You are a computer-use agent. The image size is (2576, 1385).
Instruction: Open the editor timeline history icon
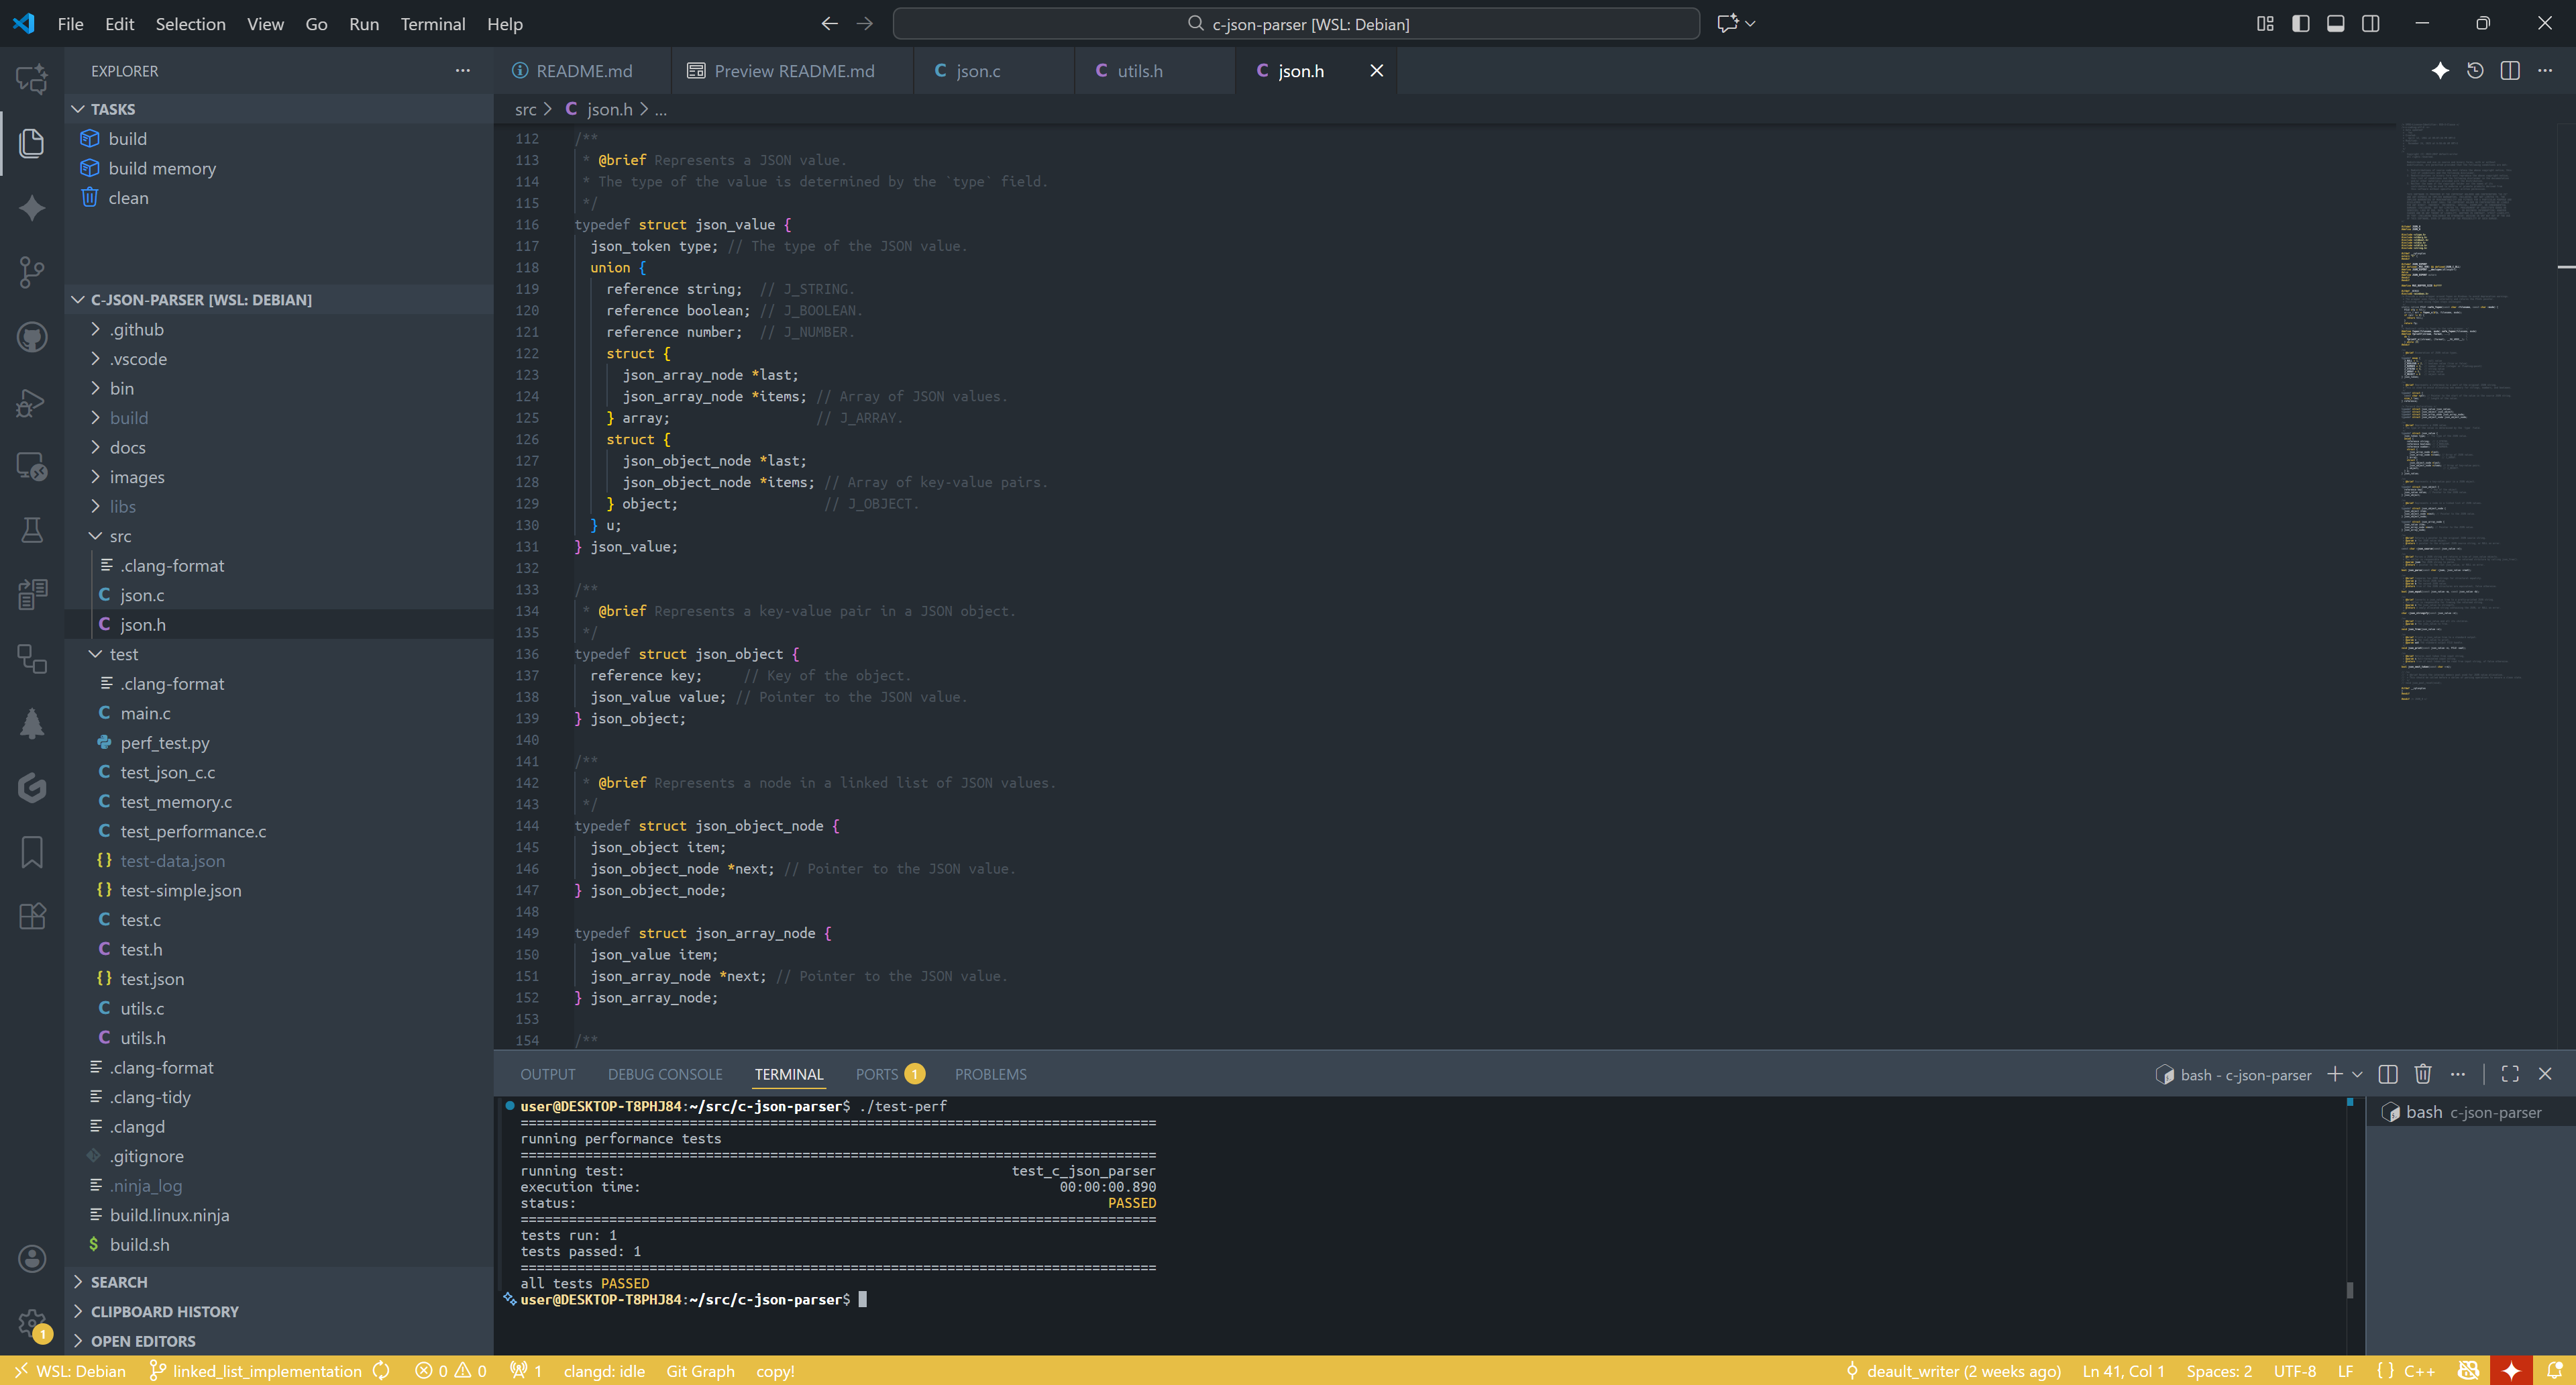2475,70
